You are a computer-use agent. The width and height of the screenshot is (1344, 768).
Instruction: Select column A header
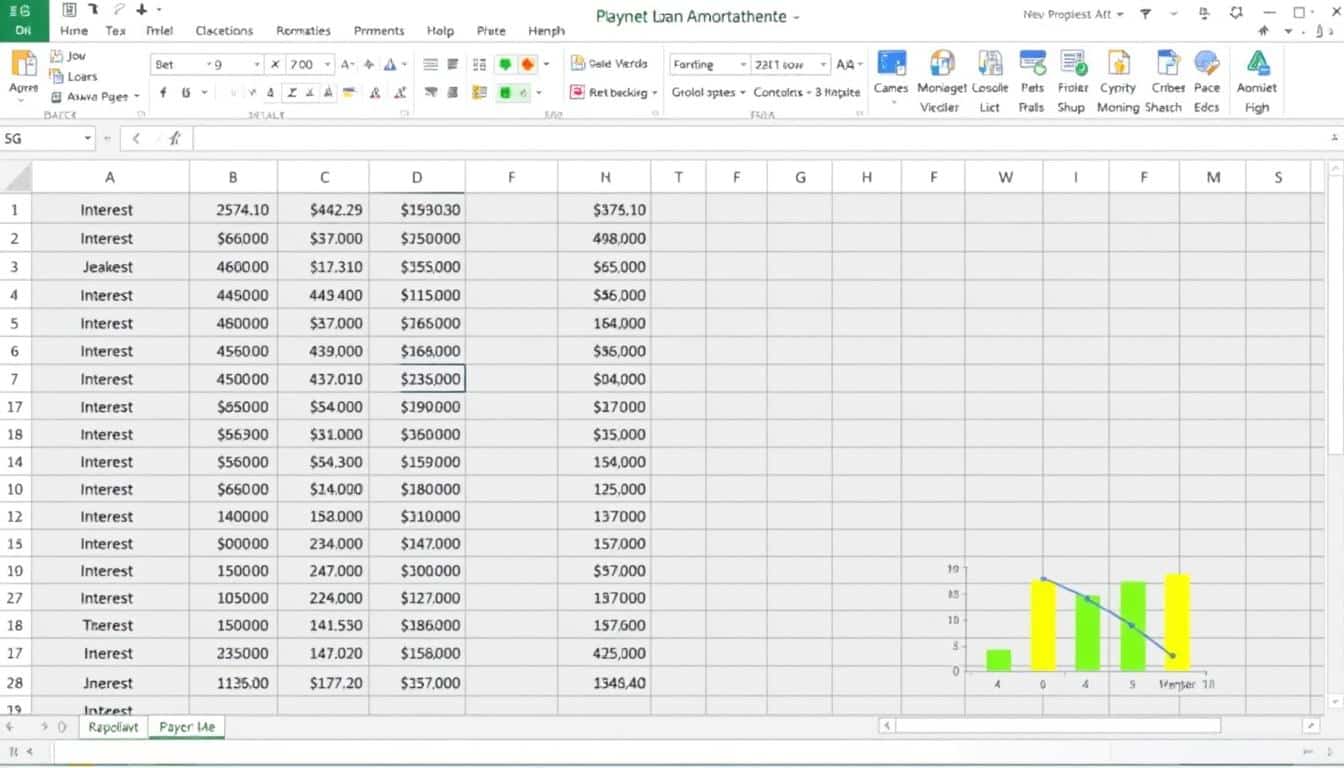[x=110, y=177]
